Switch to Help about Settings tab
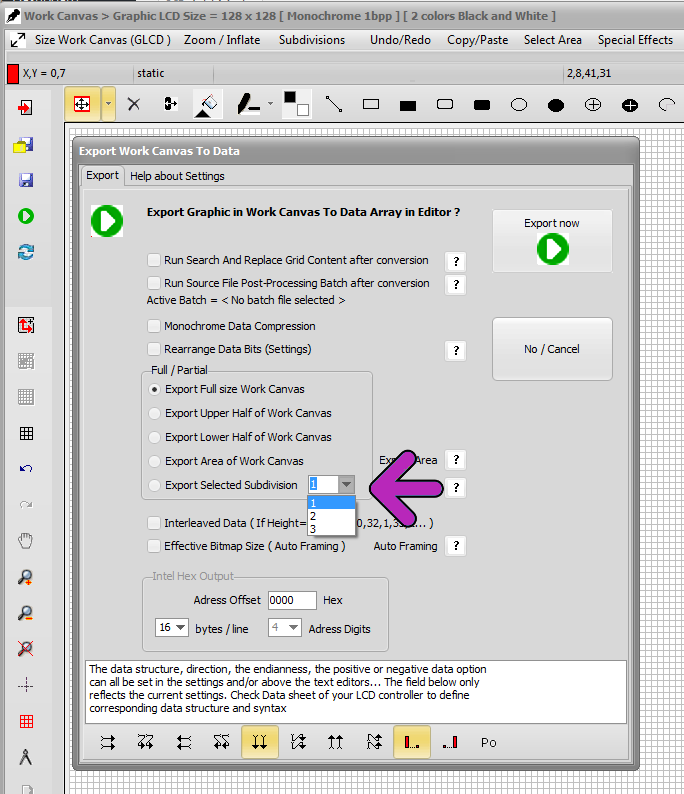This screenshot has width=684, height=794. [177, 176]
